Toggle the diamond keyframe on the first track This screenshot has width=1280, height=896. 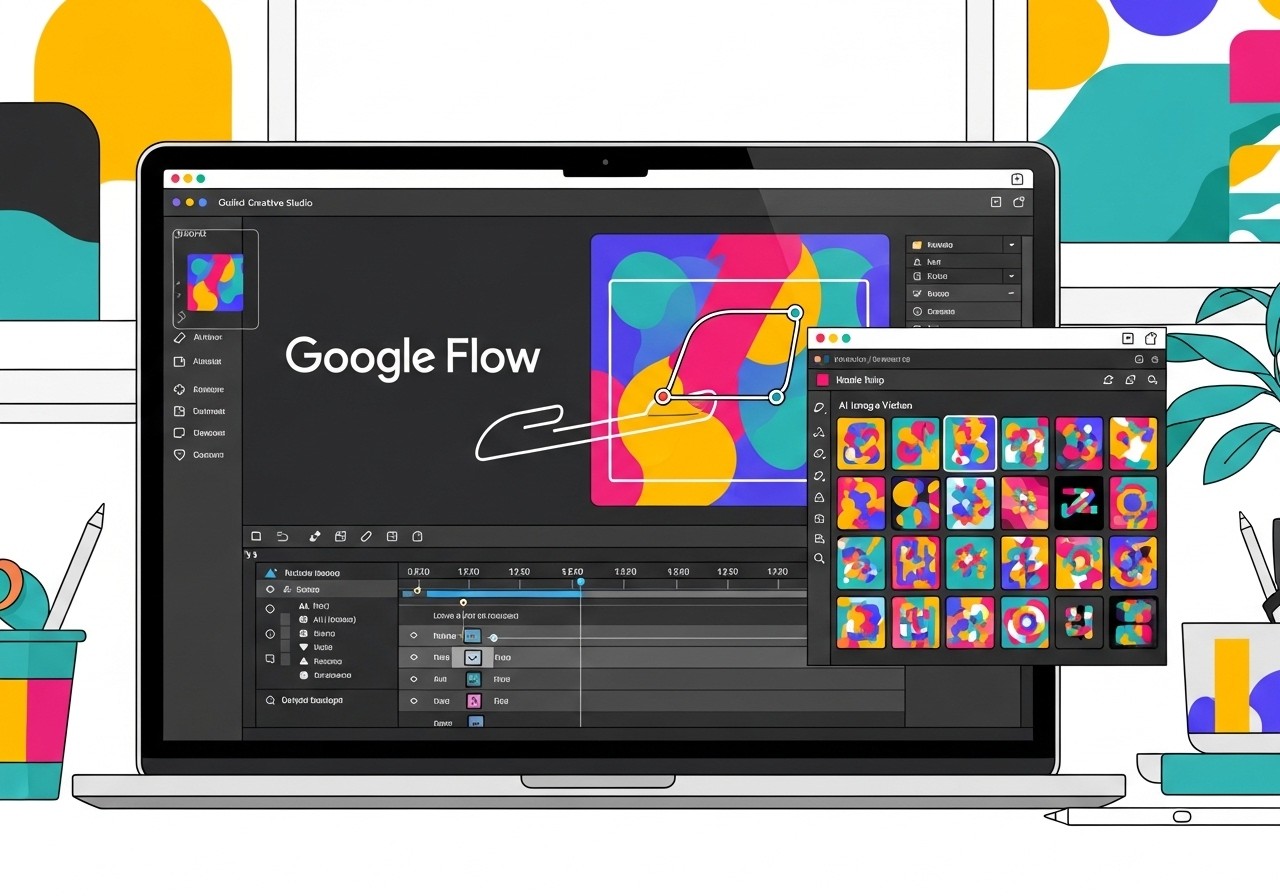tap(413, 636)
